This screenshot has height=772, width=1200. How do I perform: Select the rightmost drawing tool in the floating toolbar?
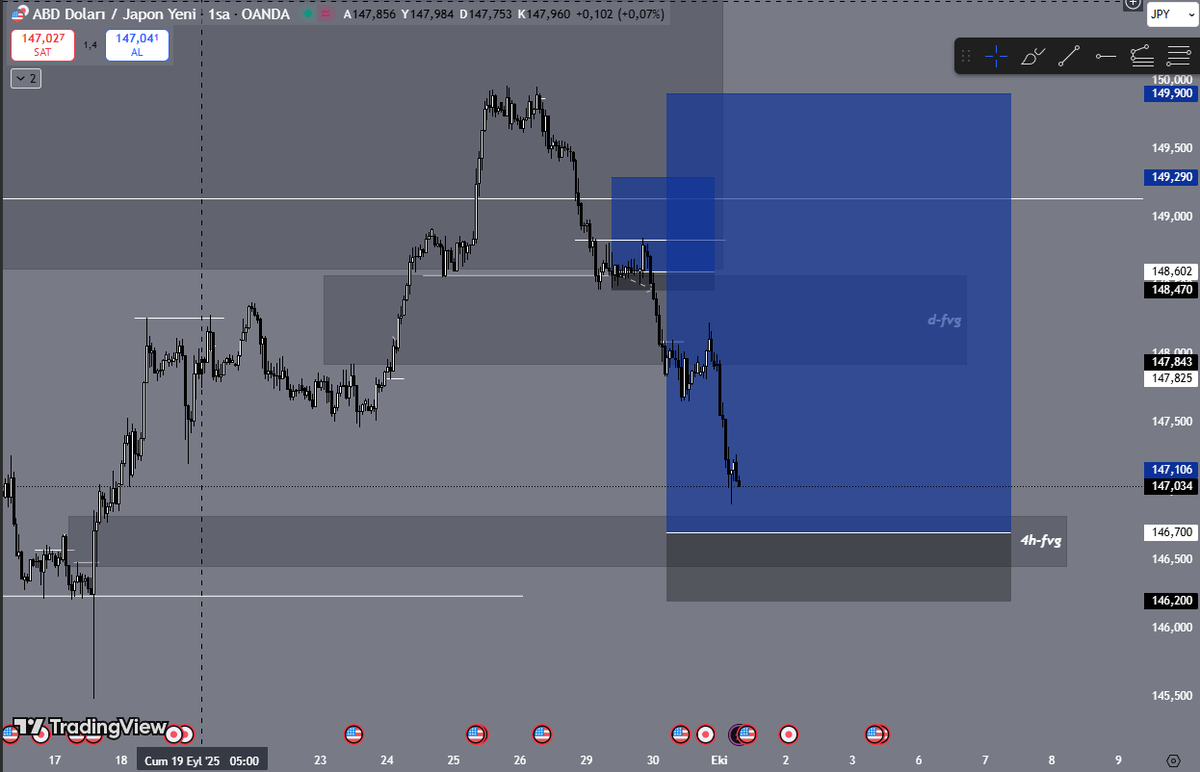pyautogui.click(x=1176, y=56)
